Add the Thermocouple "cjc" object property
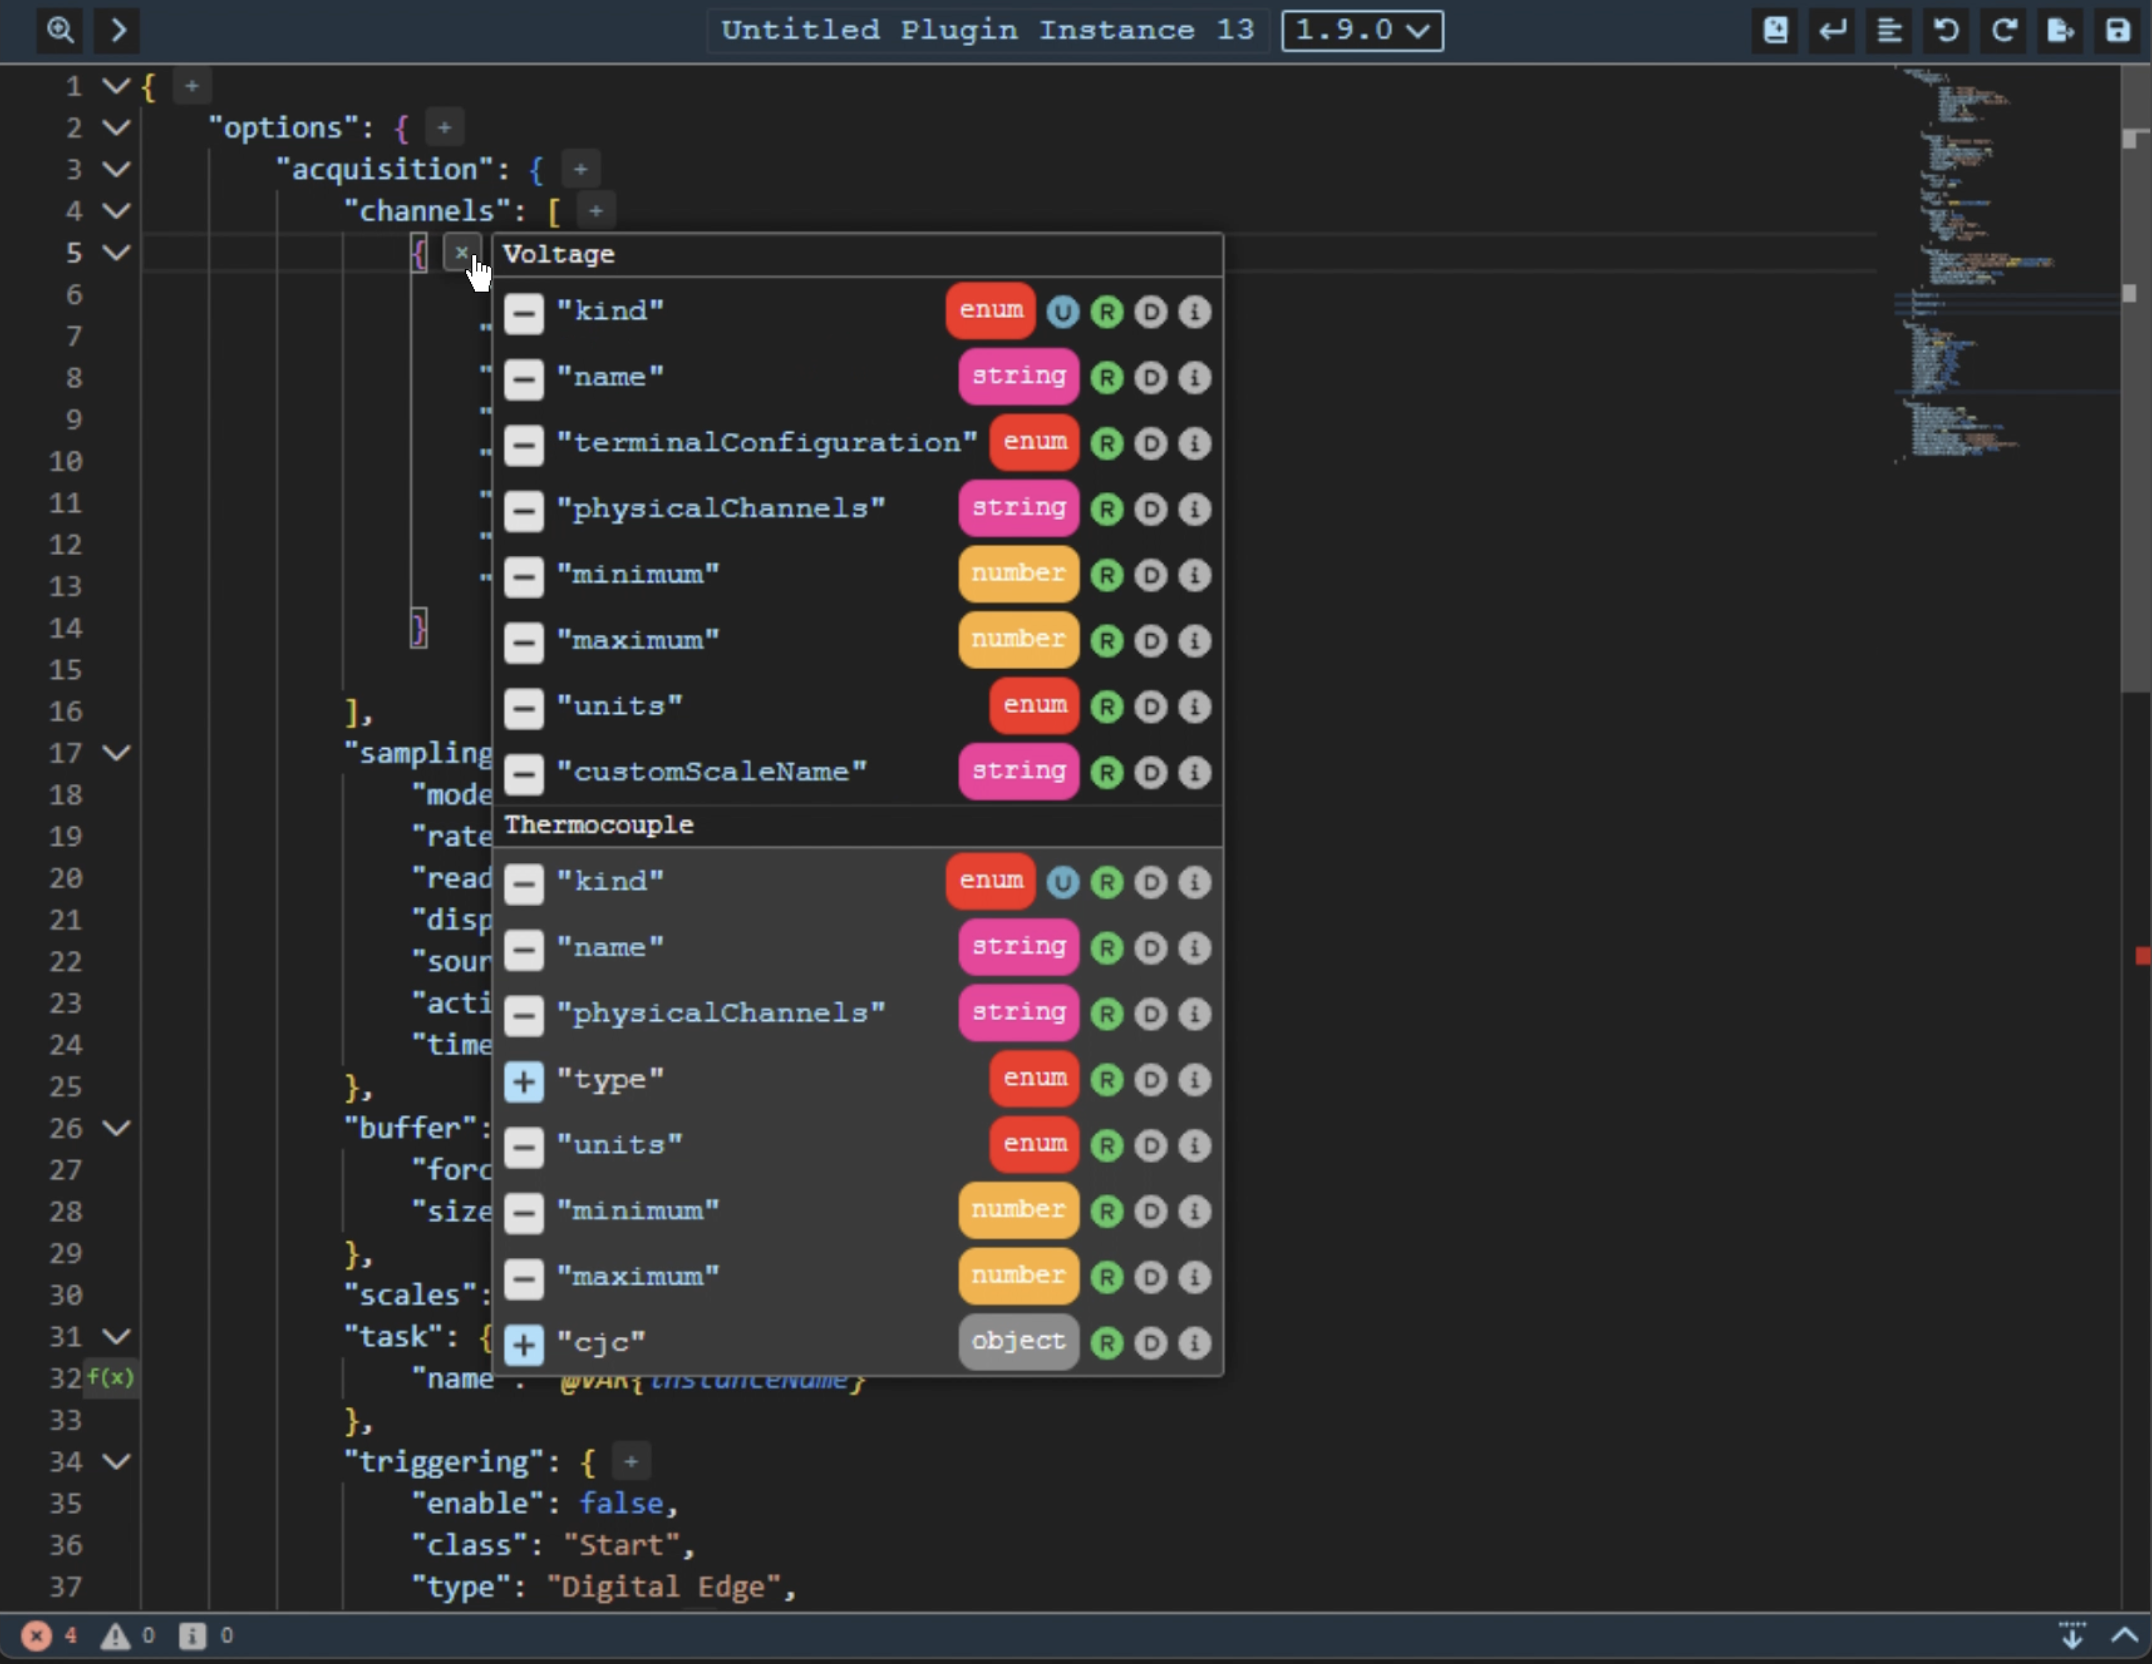2152x1664 pixels. [523, 1344]
